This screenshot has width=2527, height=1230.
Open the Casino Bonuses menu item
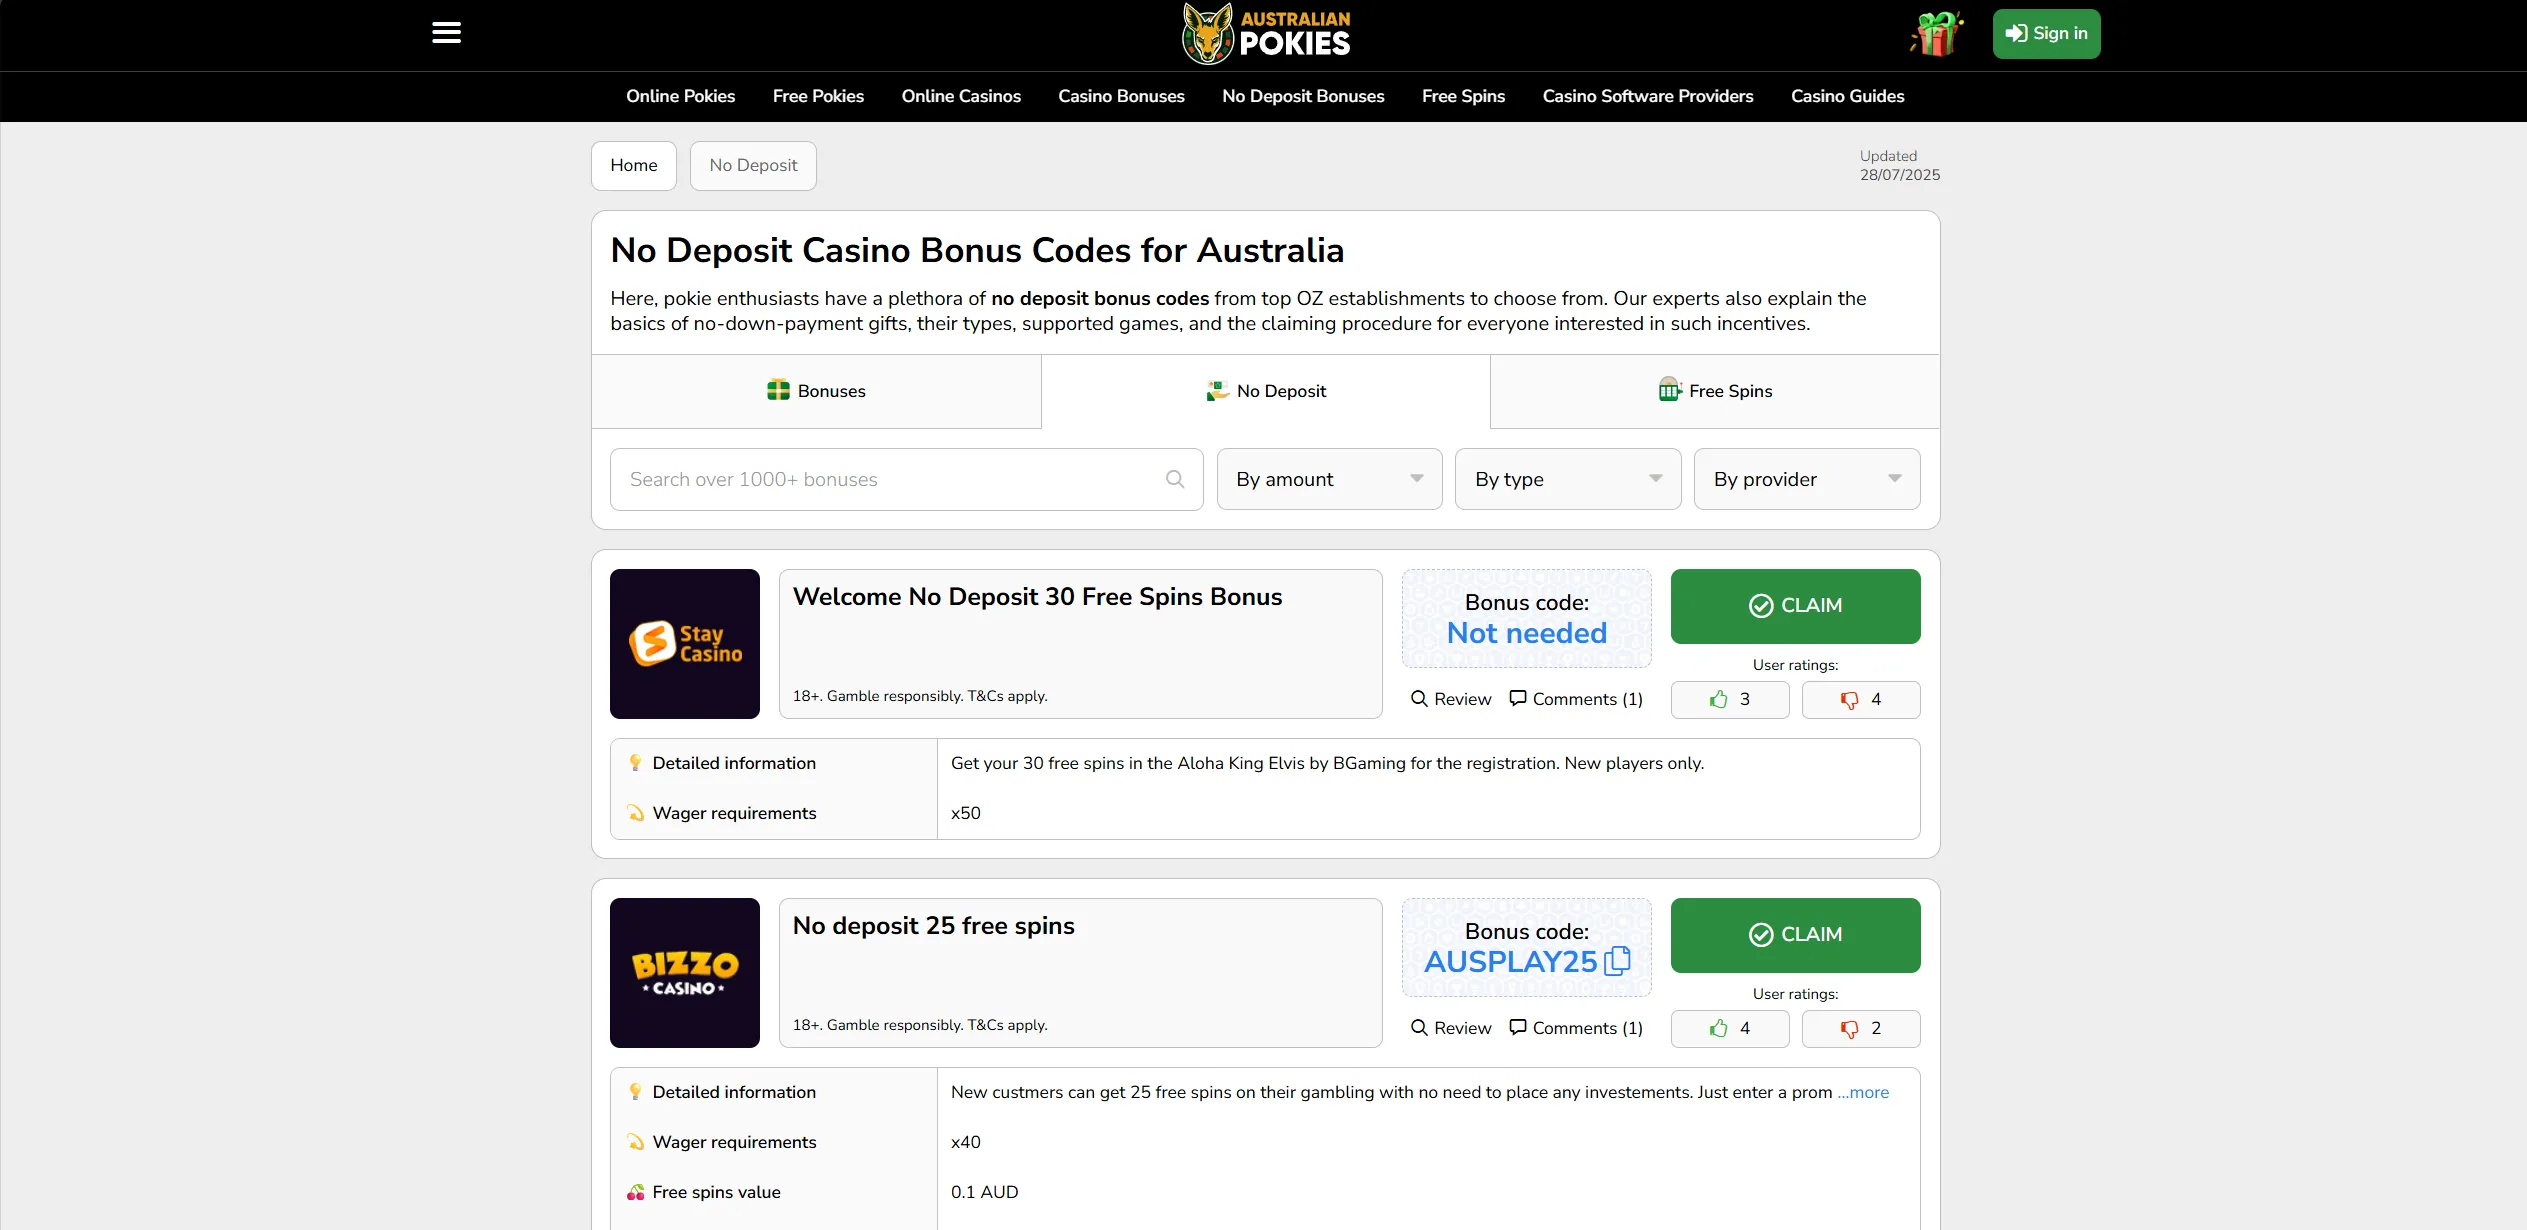1121,96
